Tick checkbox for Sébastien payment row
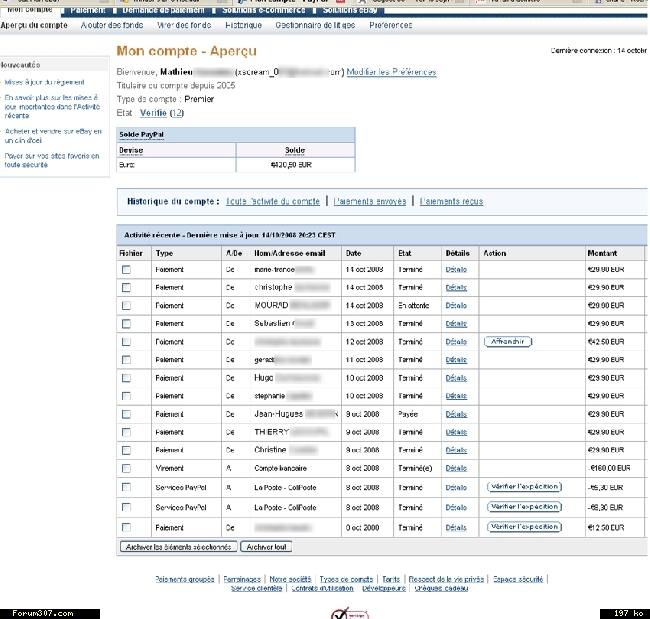The width and height of the screenshot is (650, 619). click(126, 323)
